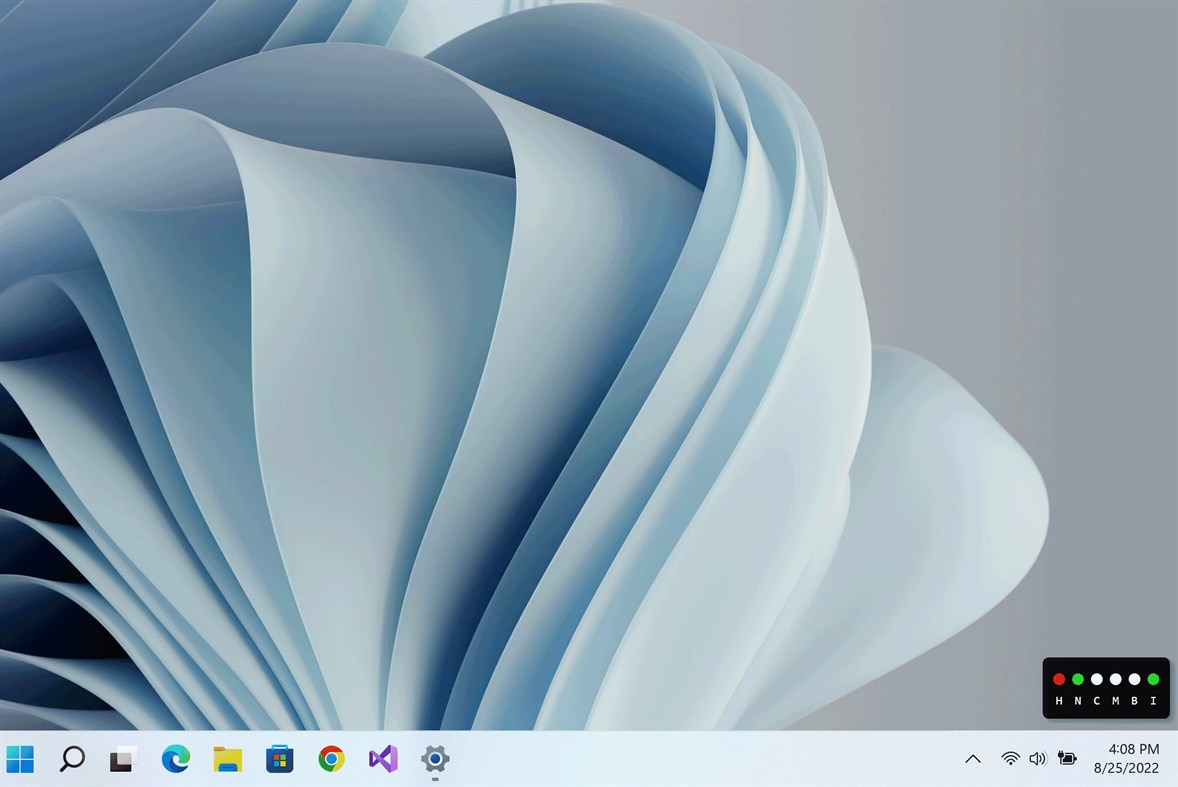
Task: Toggle the green I indicator dot
Action: coord(1153,678)
